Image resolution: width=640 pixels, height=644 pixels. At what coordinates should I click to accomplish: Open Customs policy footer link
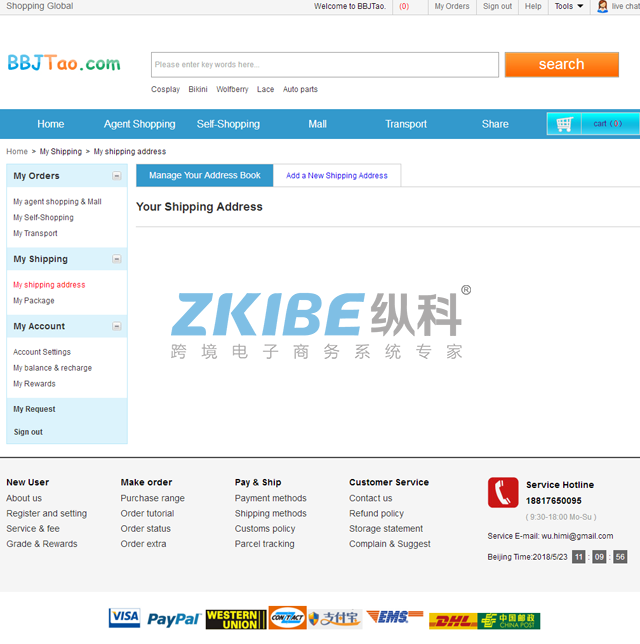tap(265, 529)
